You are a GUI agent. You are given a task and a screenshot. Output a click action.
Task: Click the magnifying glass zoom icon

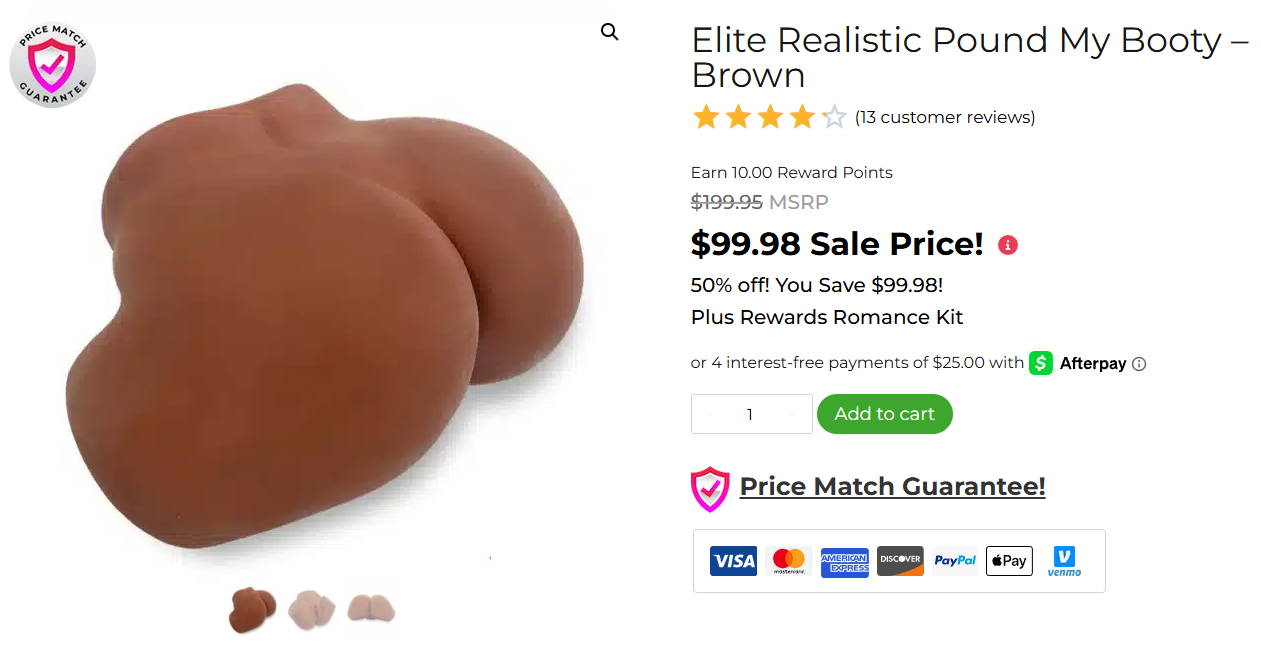coord(609,32)
